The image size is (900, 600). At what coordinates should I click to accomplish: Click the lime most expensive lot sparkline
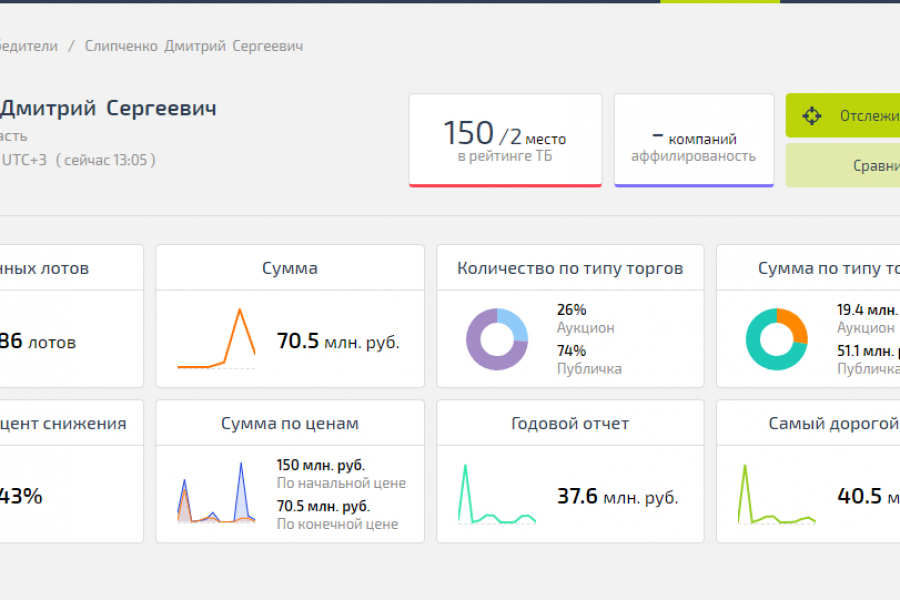click(777, 494)
